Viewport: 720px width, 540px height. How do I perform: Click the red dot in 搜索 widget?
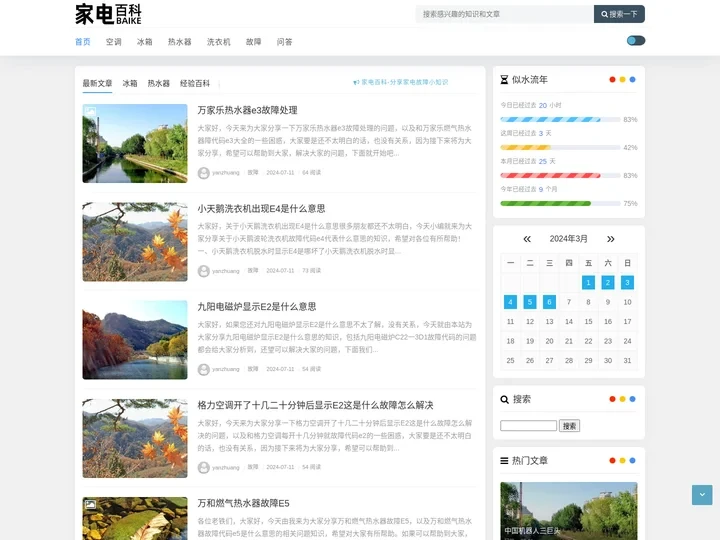tap(612, 399)
